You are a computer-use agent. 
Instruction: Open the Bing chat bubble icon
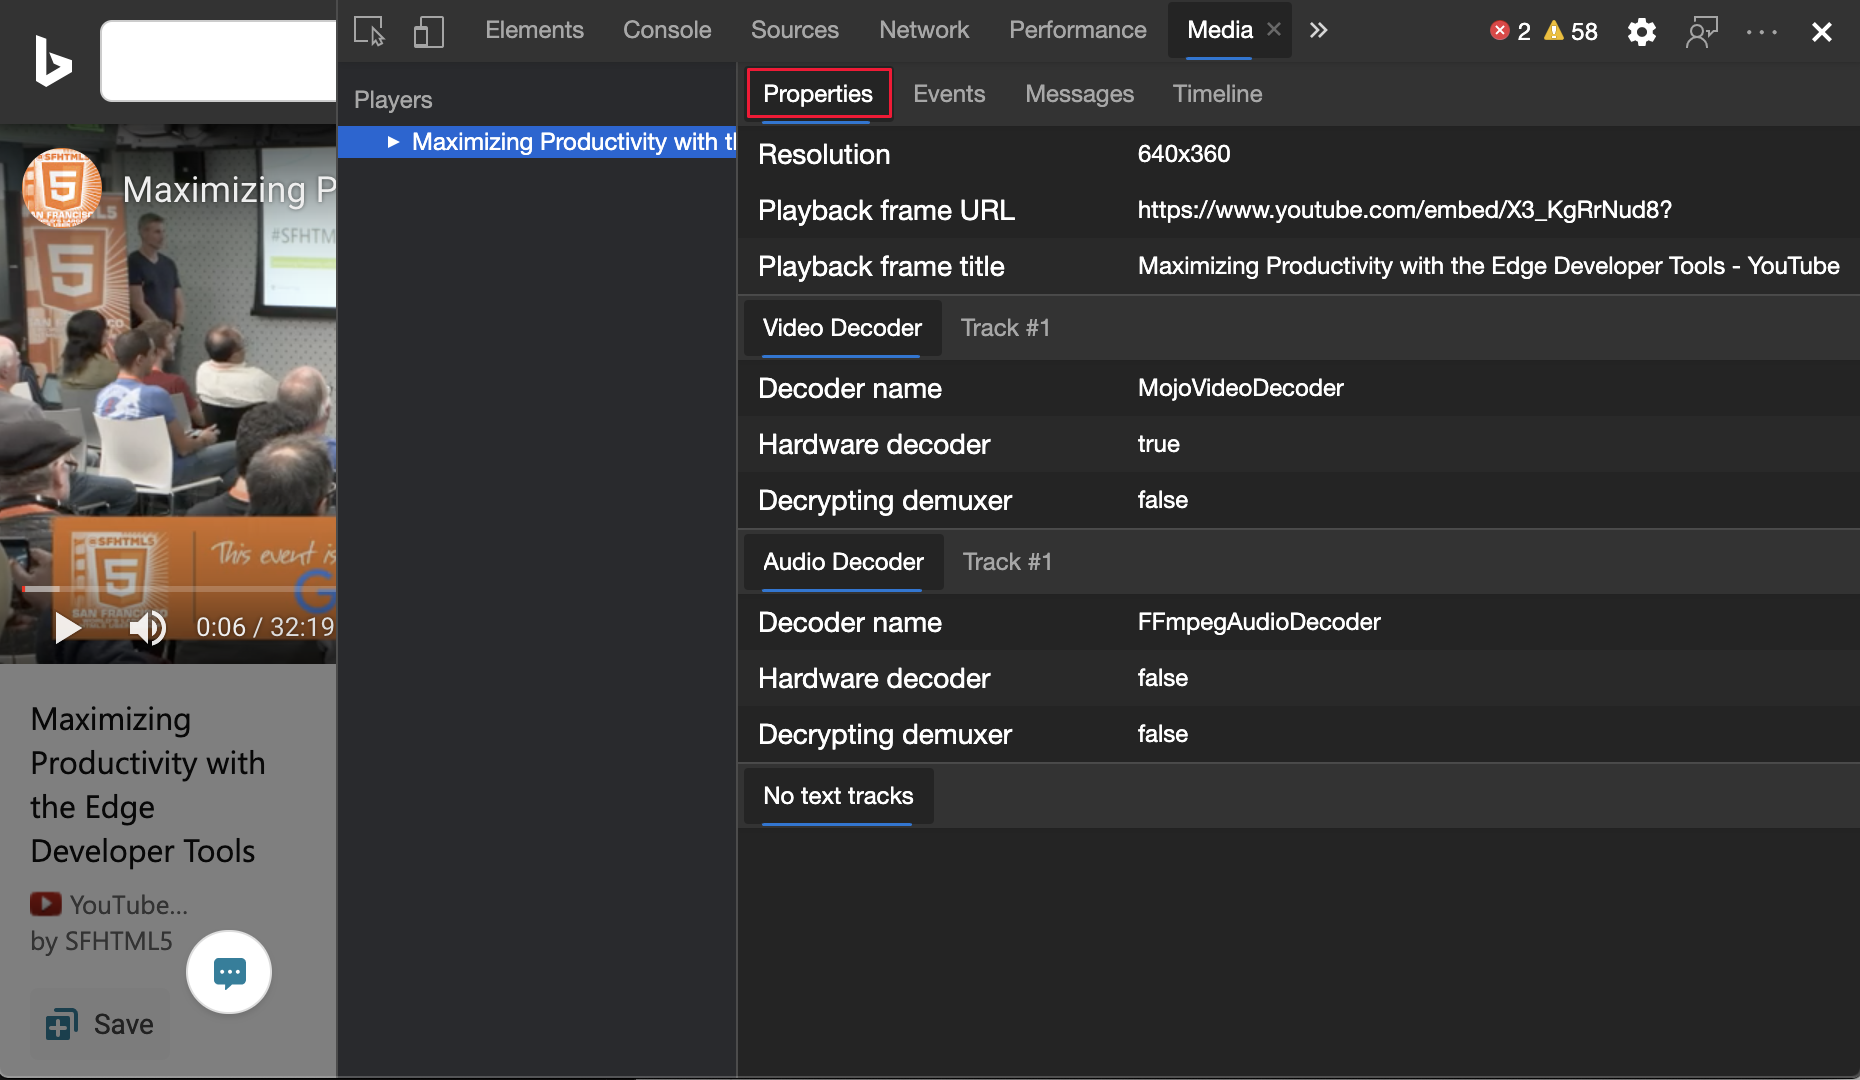pos(229,972)
